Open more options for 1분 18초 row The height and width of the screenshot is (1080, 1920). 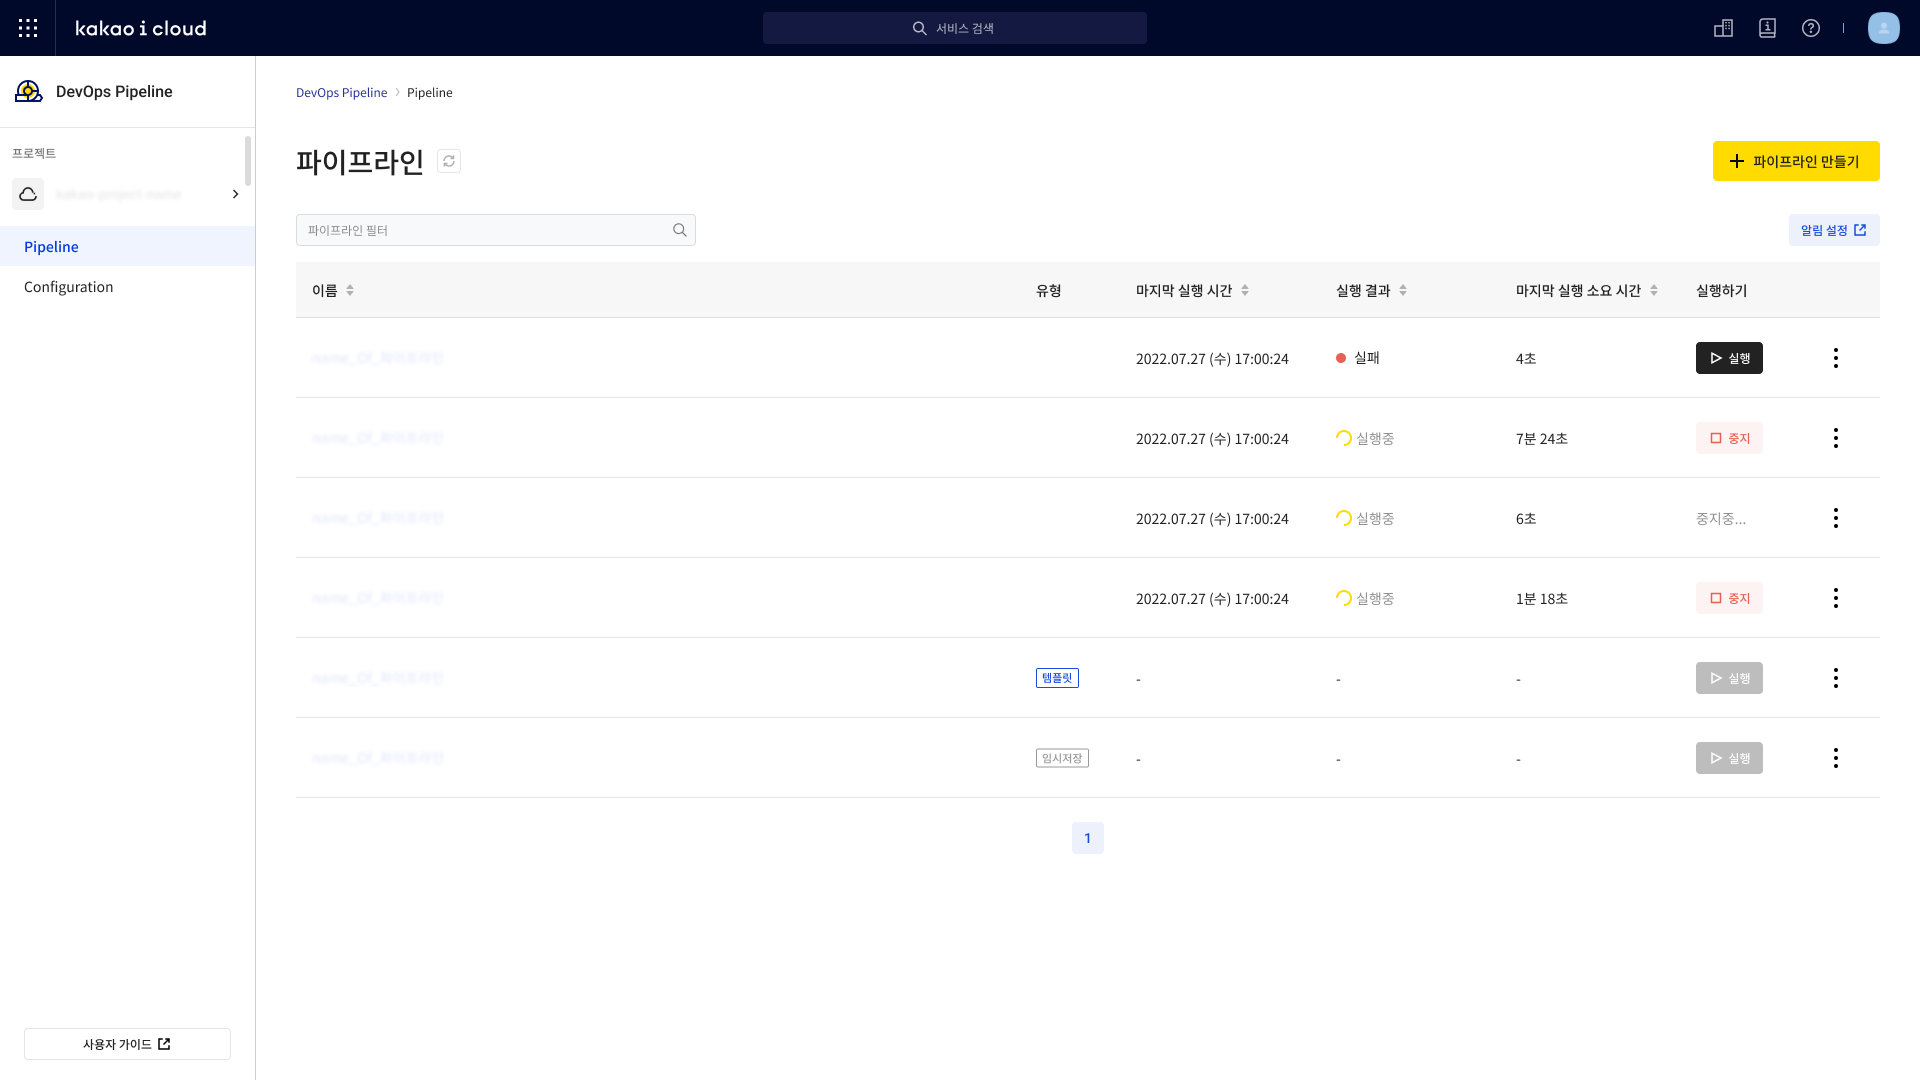click(1835, 598)
